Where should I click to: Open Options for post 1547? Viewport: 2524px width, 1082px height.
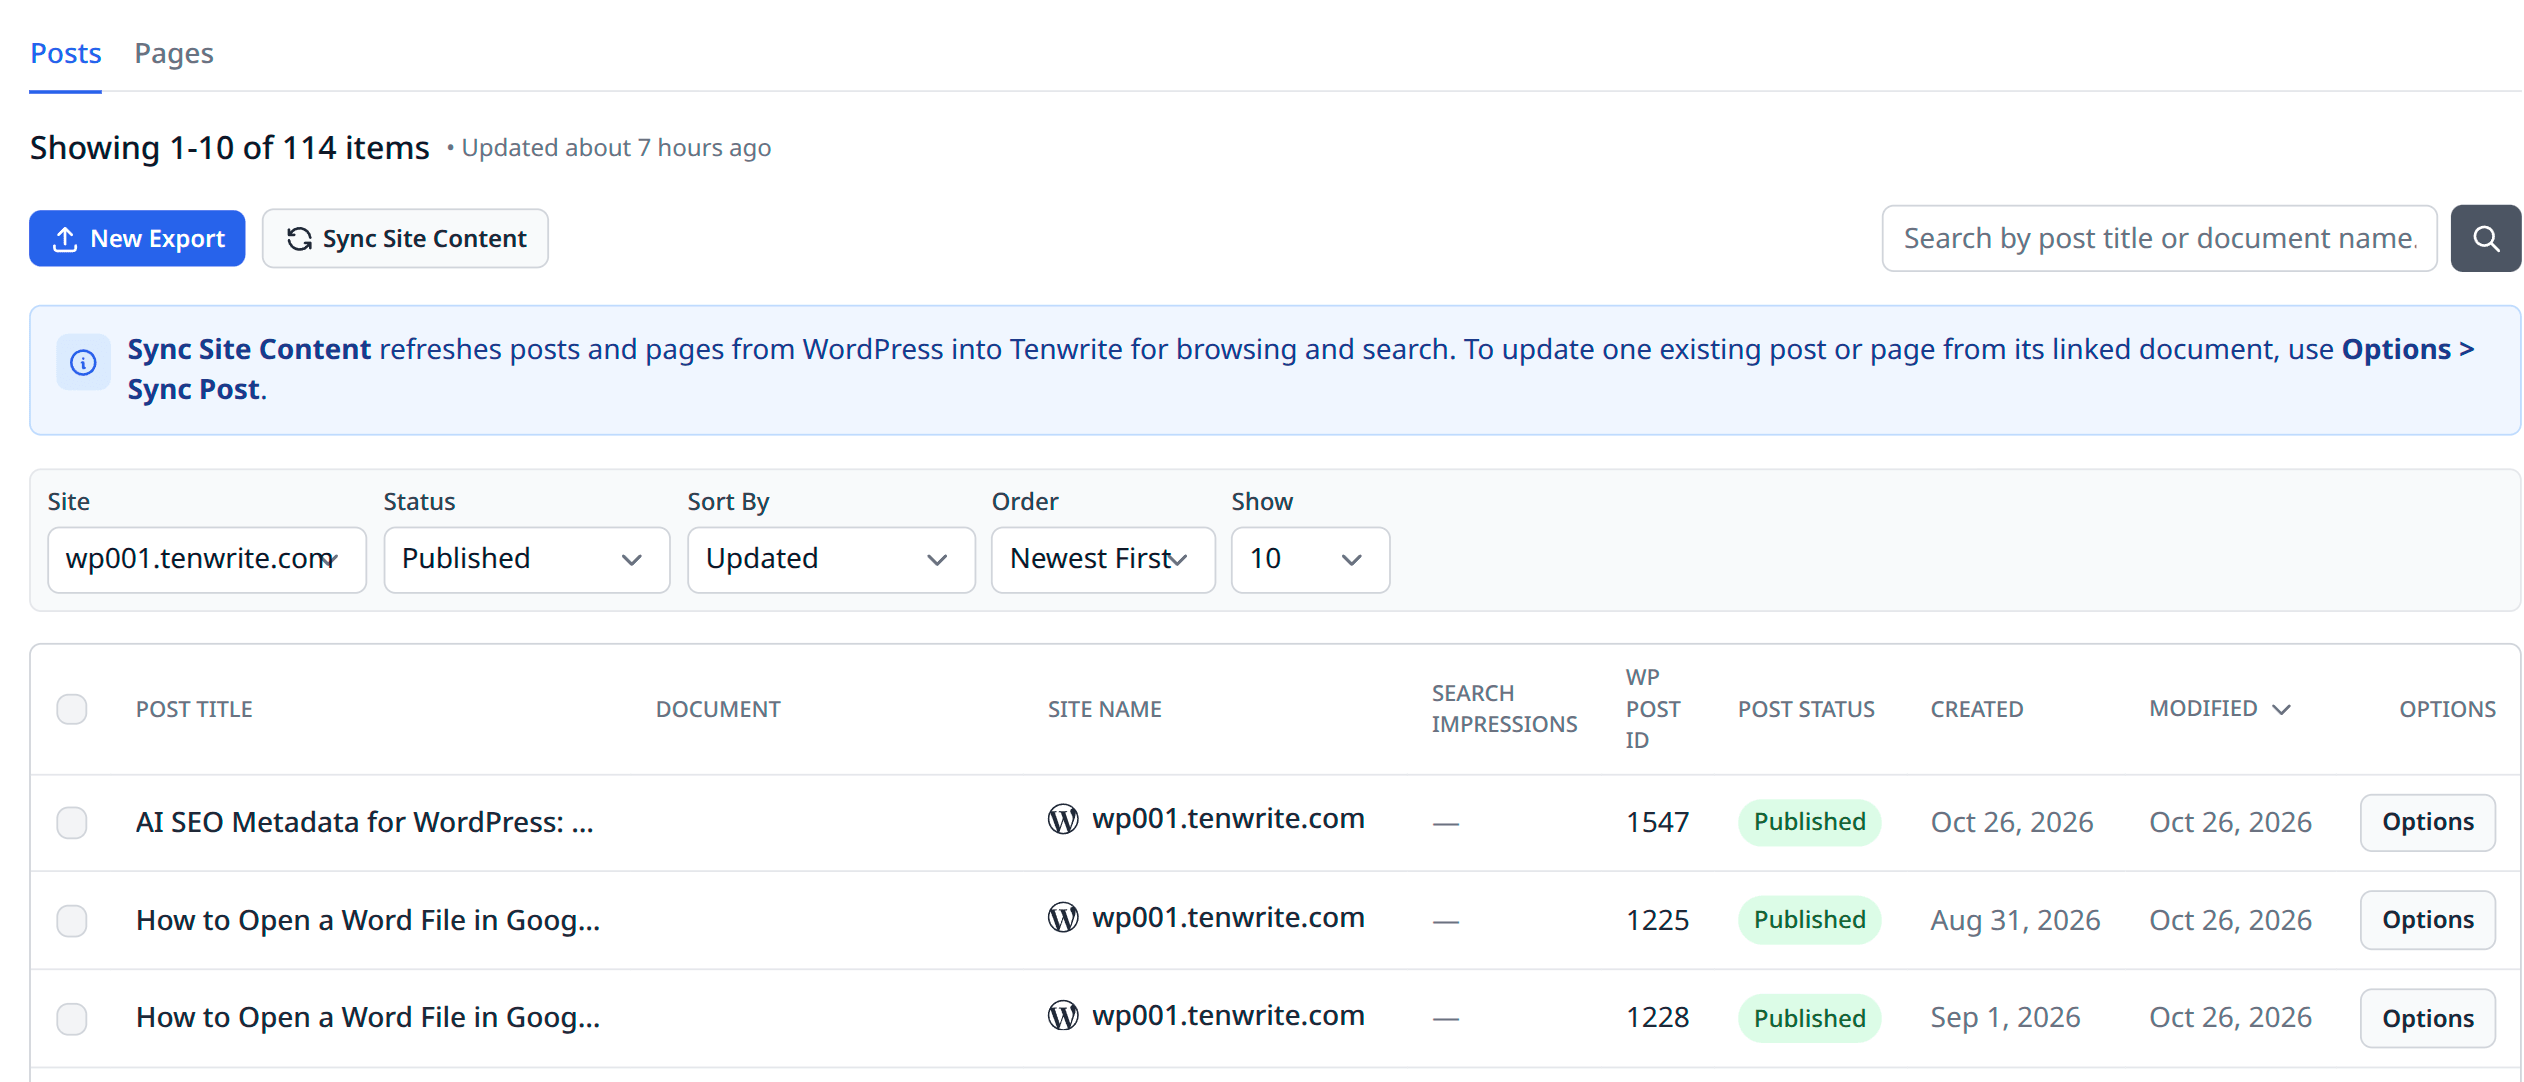[x=2427, y=822]
